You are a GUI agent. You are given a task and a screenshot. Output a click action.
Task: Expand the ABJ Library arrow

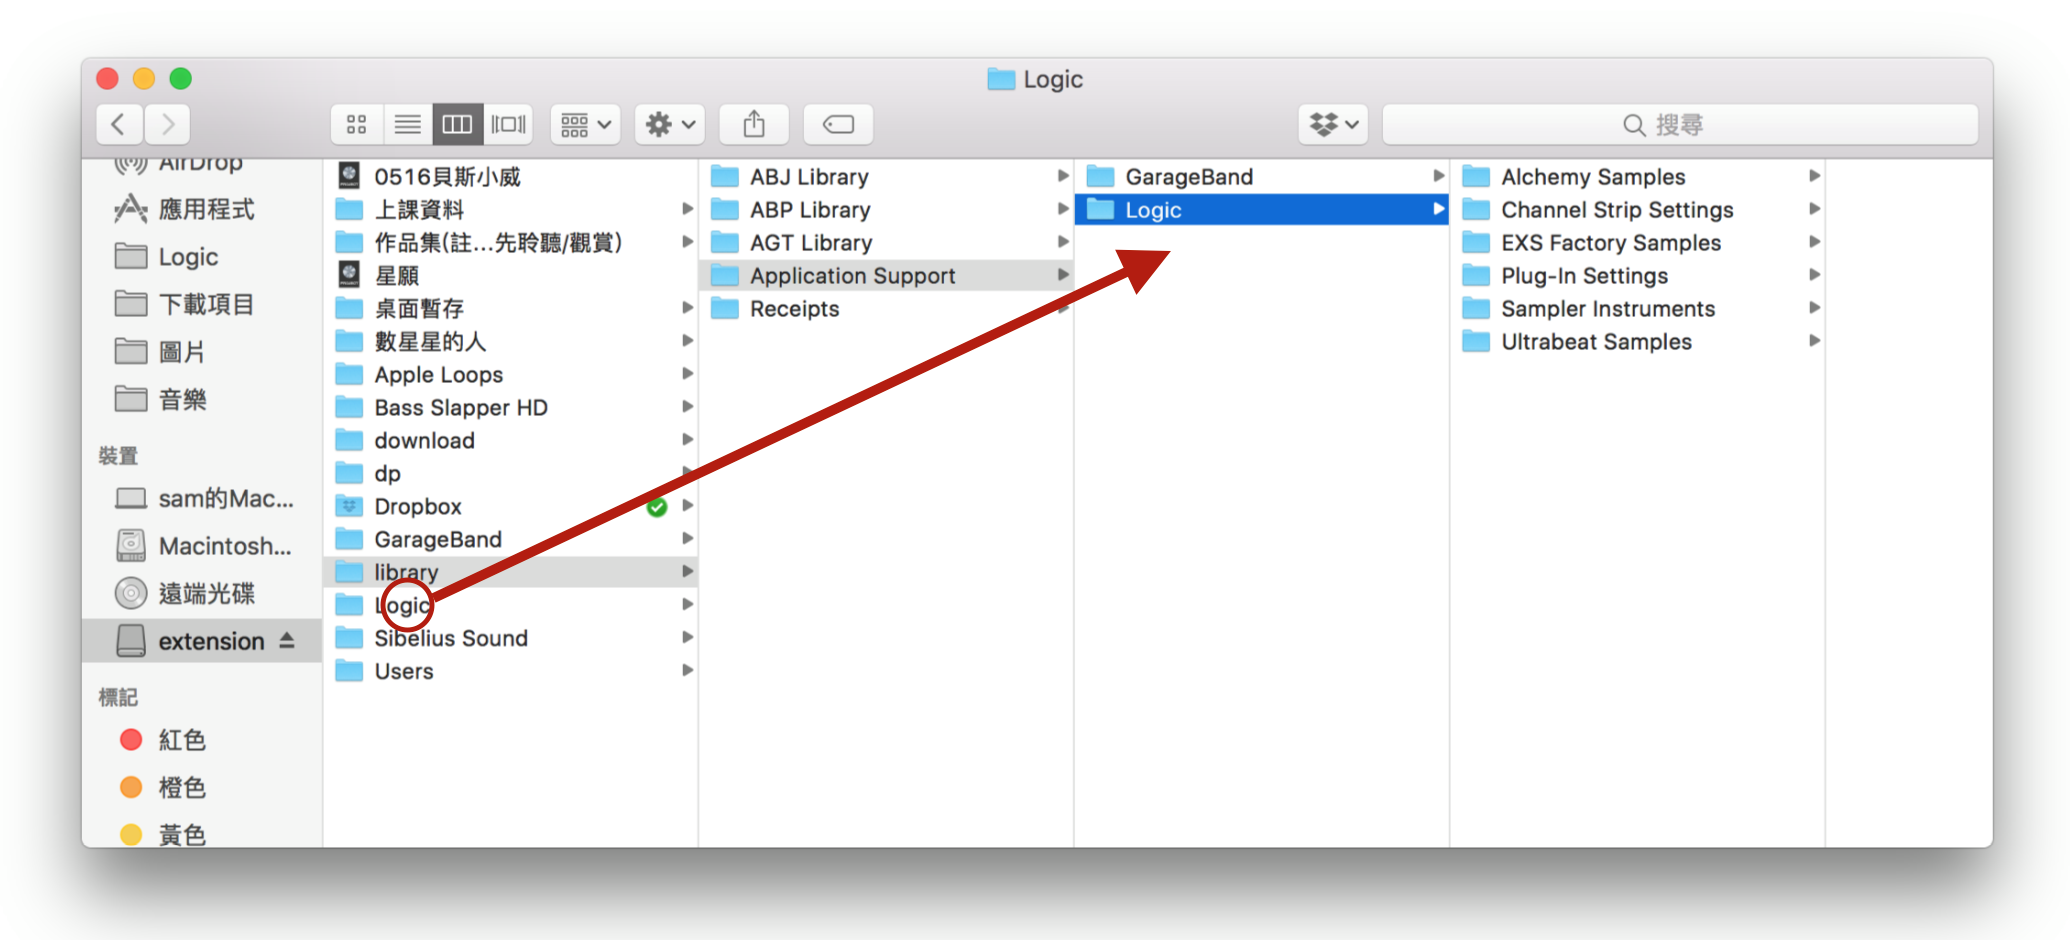pyautogui.click(x=1062, y=176)
